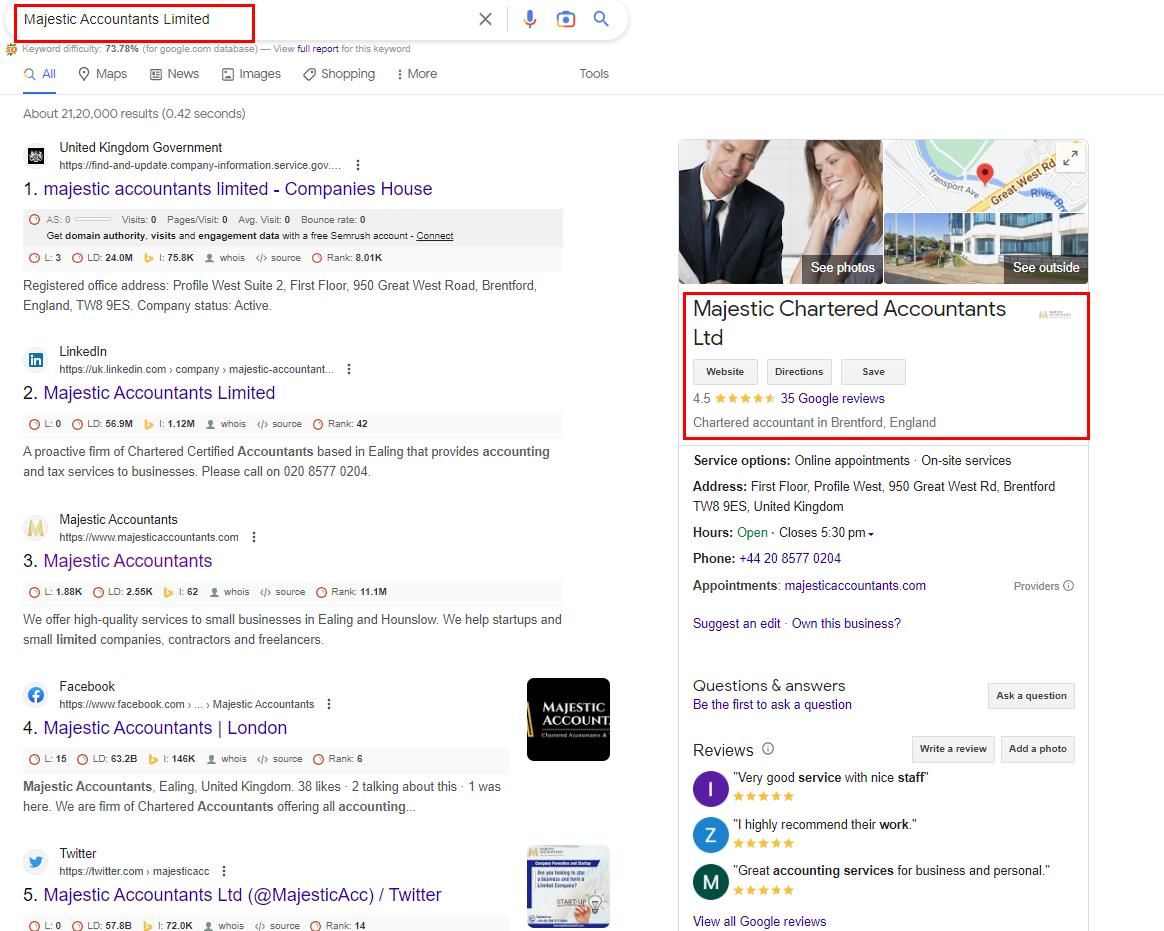Click the Website button in business panel
This screenshot has width=1164, height=931.
[x=725, y=372]
